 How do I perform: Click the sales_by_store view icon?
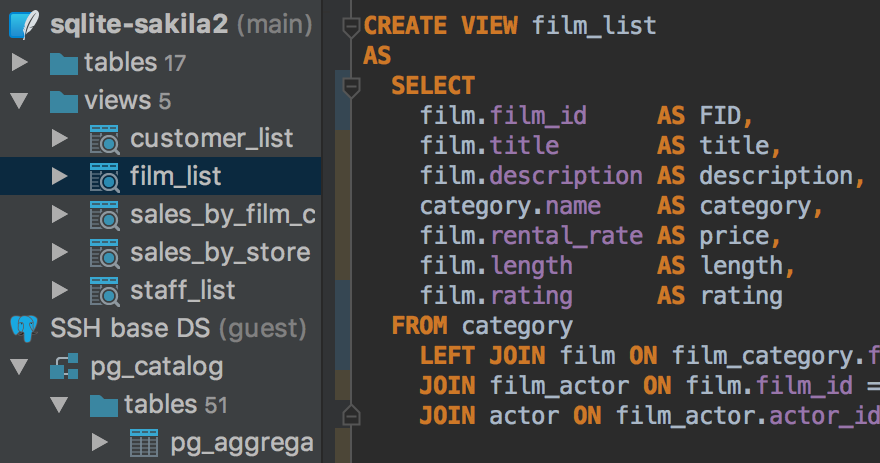point(104,253)
